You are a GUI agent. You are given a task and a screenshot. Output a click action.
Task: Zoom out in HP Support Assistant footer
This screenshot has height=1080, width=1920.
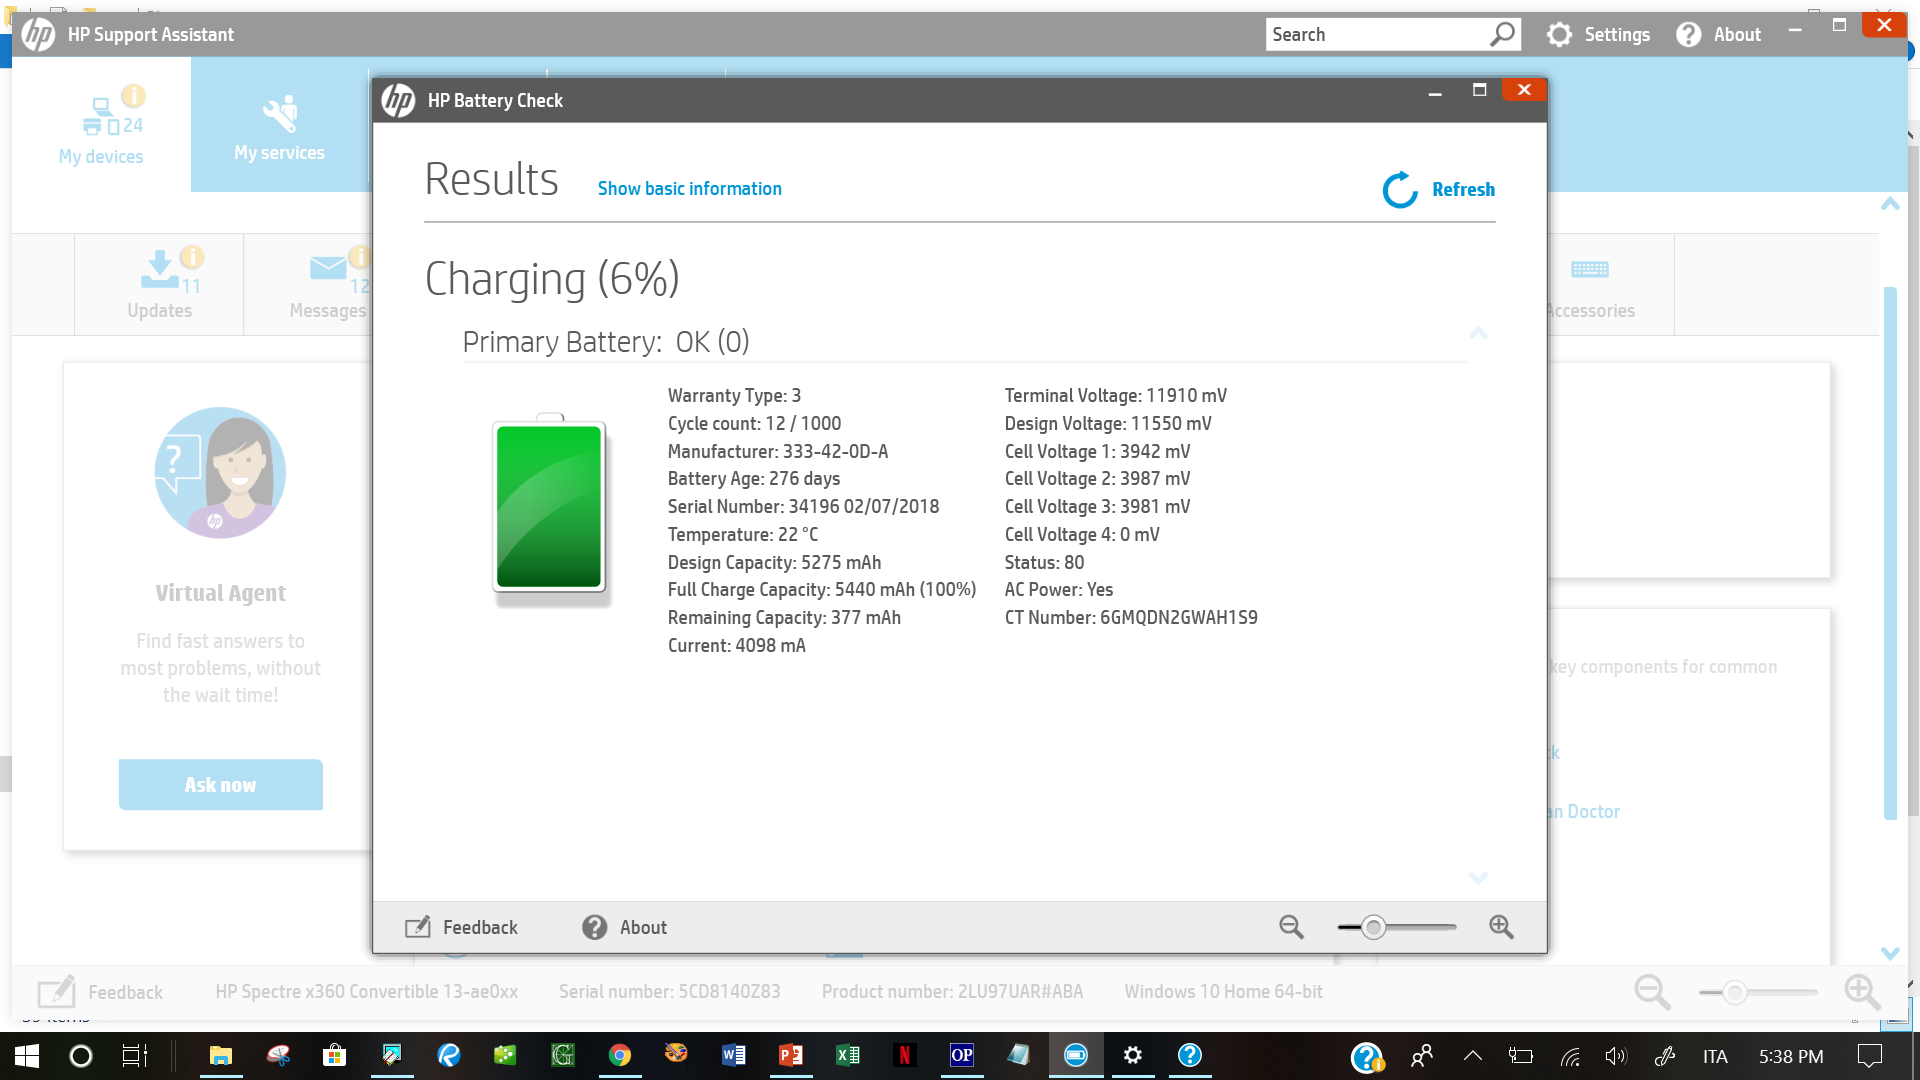[1652, 992]
